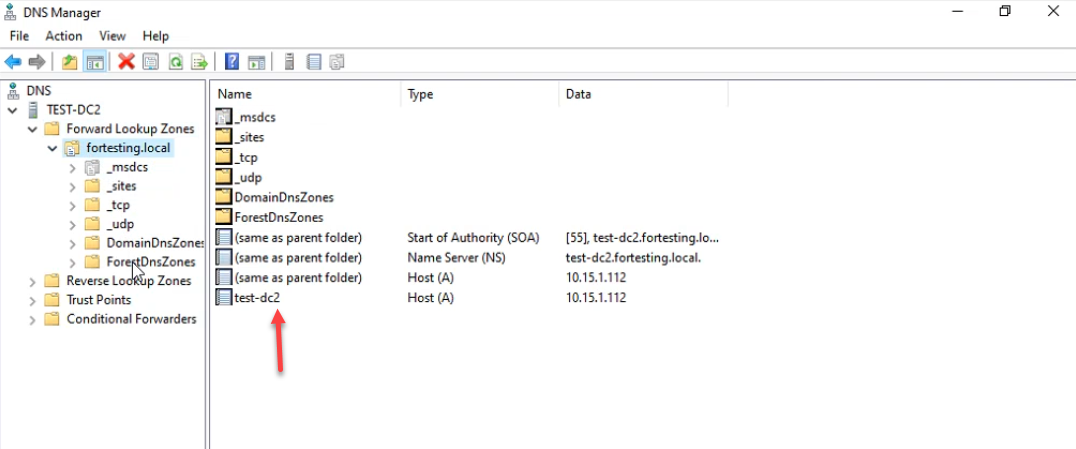Click the blue Back arrow in toolbar
1076x449 pixels.
(12, 62)
